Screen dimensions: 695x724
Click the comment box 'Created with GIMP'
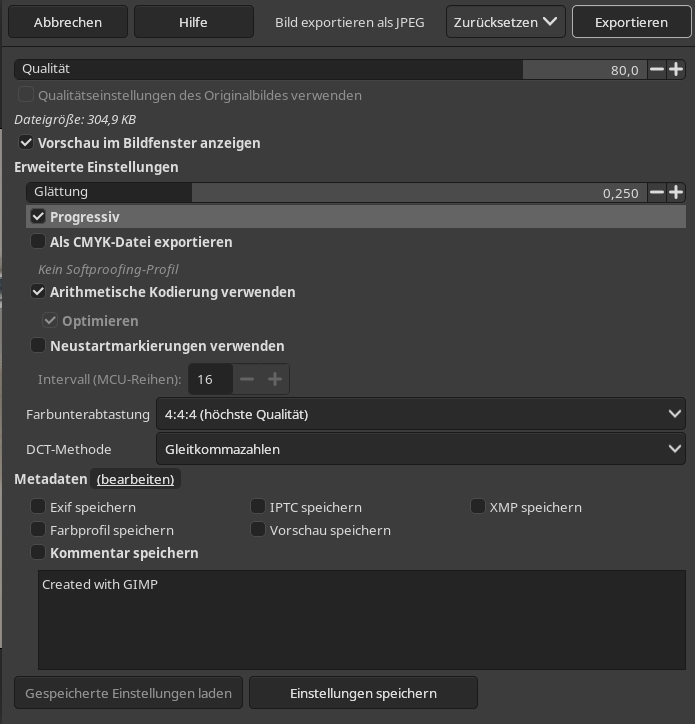(x=362, y=620)
